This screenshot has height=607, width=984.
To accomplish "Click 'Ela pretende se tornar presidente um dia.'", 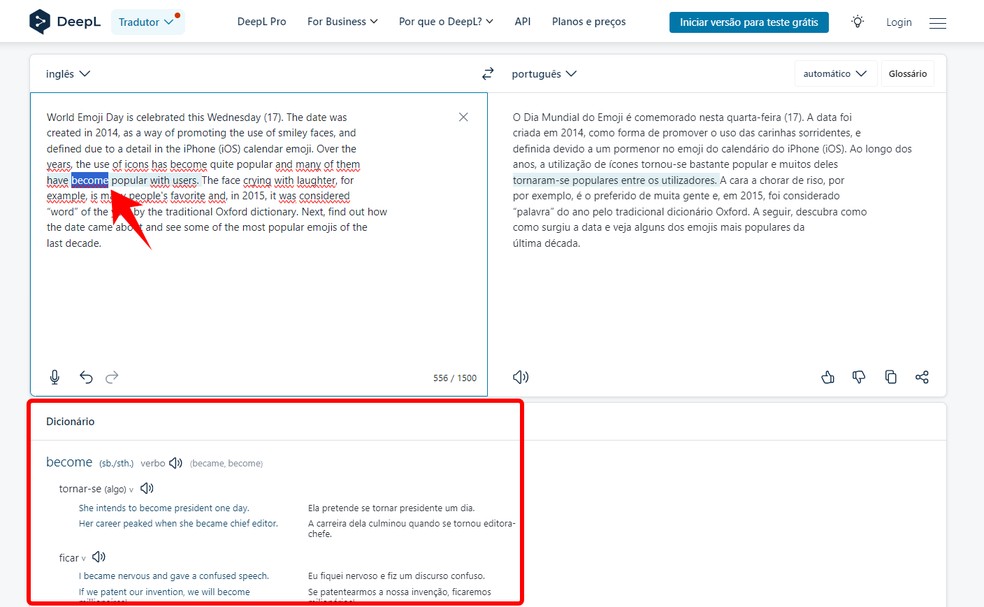I will tap(392, 508).
